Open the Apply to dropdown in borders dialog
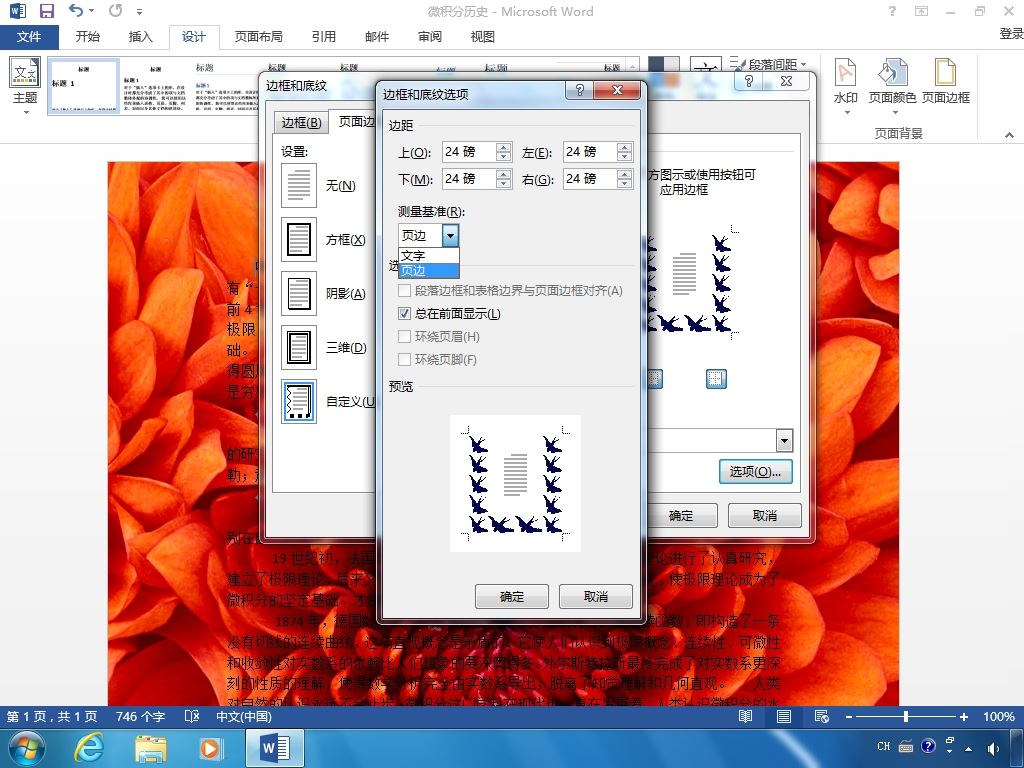Image resolution: width=1024 pixels, height=768 pixels. pos(784,440)
